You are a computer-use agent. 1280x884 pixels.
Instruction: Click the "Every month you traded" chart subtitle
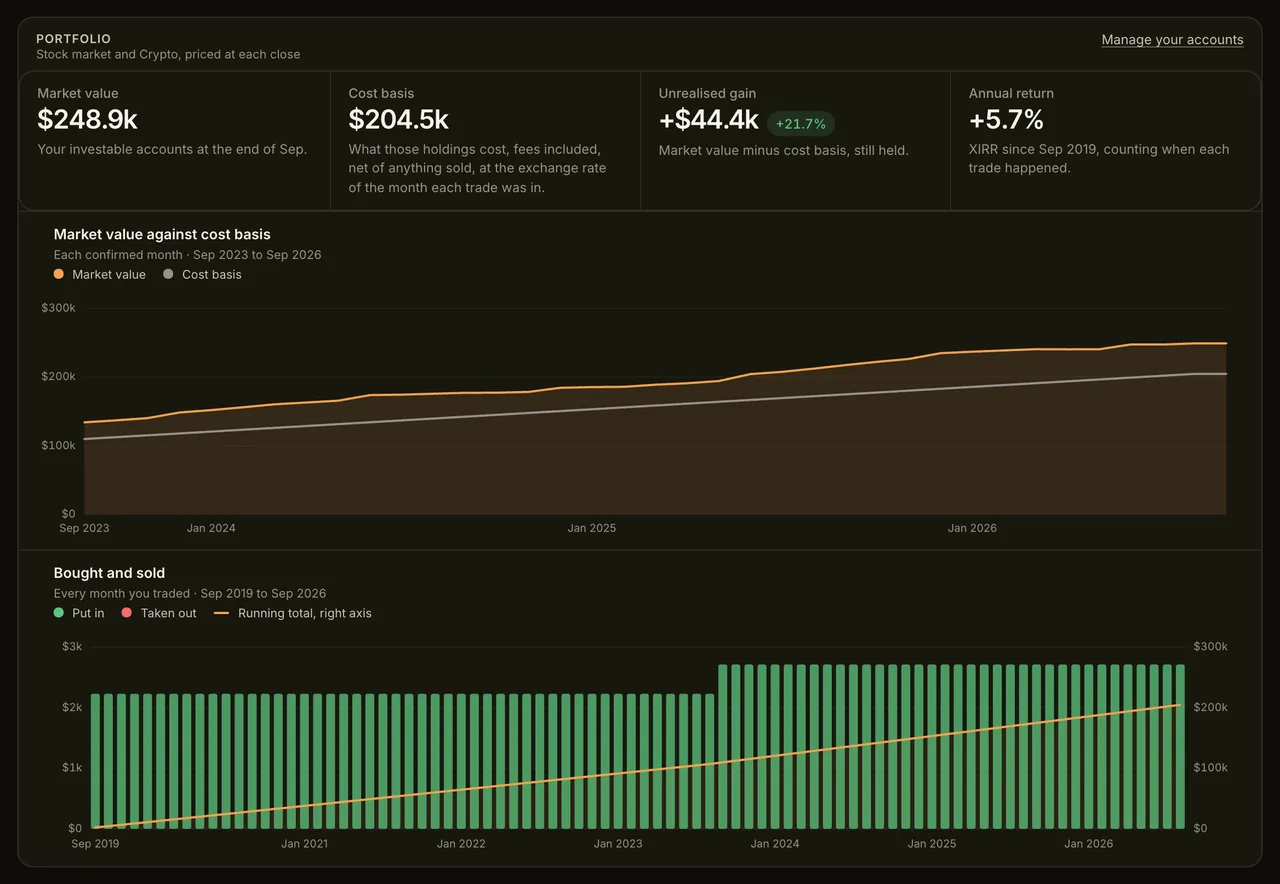pyautogui.click(x=190, y=594)
